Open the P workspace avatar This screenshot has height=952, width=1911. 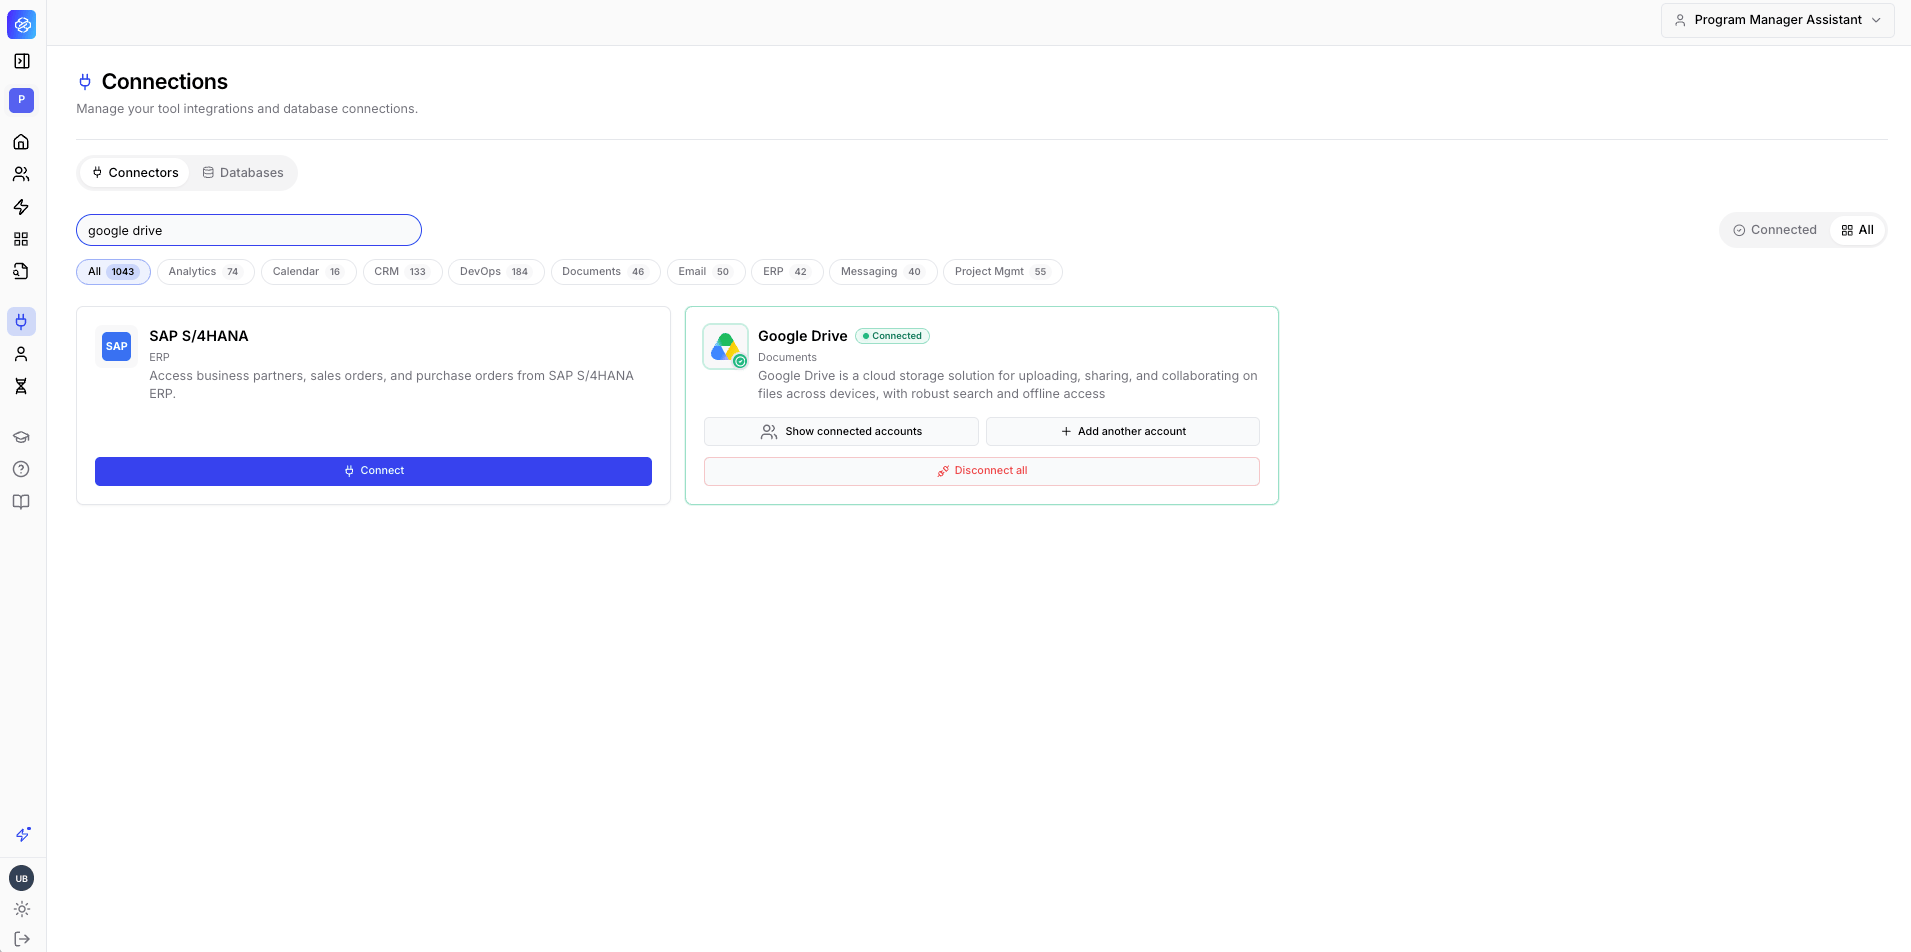click(x=21, y=100)
